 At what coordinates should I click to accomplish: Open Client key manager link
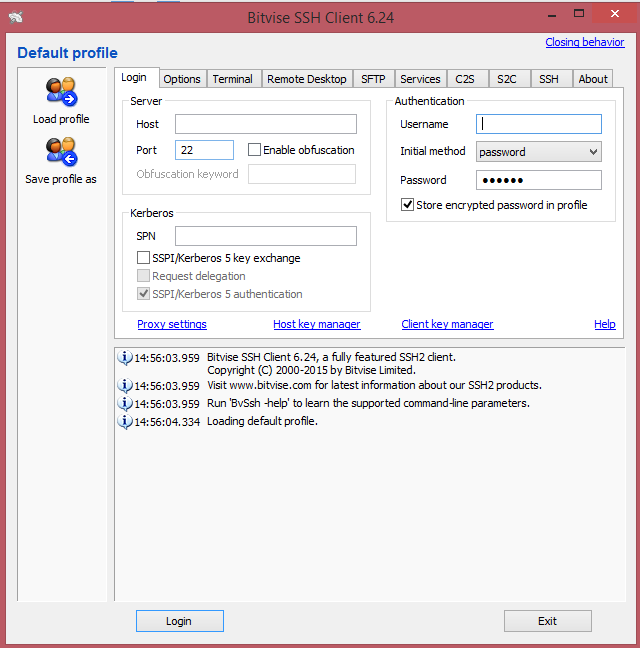click(x=447, y=324)
